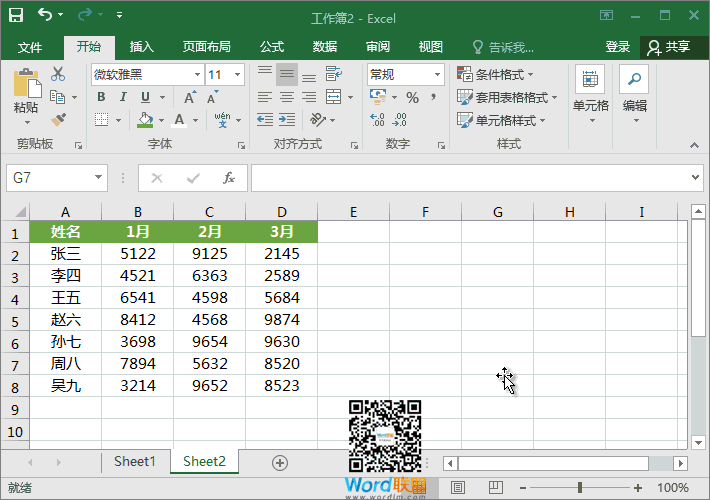Switch to the Sheet1 worksheet tab
Viewport: 710px width, 500px height.
point(135,462)
